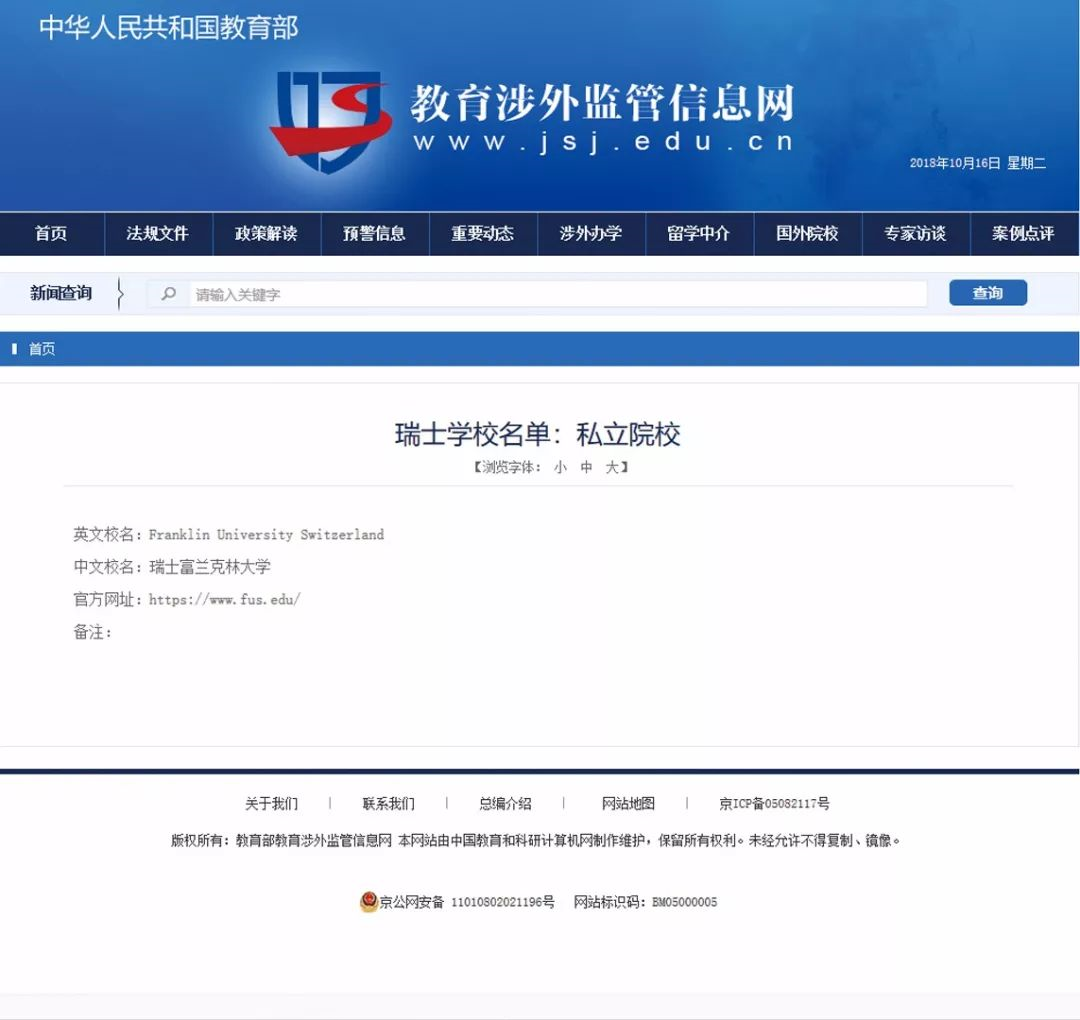Viewport: 1080px width, 1020px height.
Task: Click the magnifier icon in search box
Action: (x=168, y=294)
